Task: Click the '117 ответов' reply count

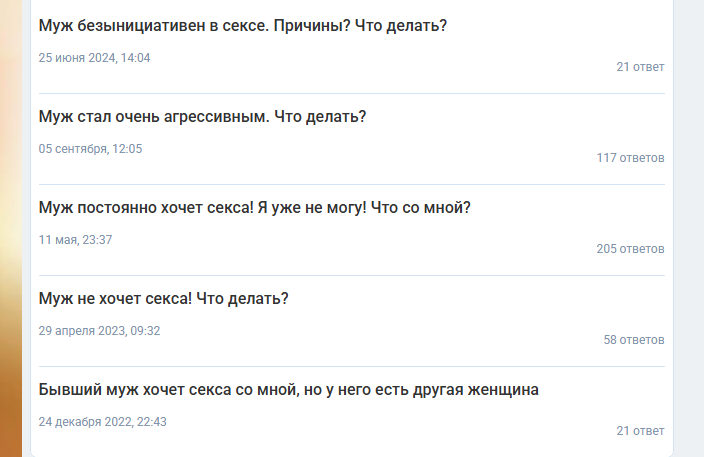Action: tap(630, 158)
